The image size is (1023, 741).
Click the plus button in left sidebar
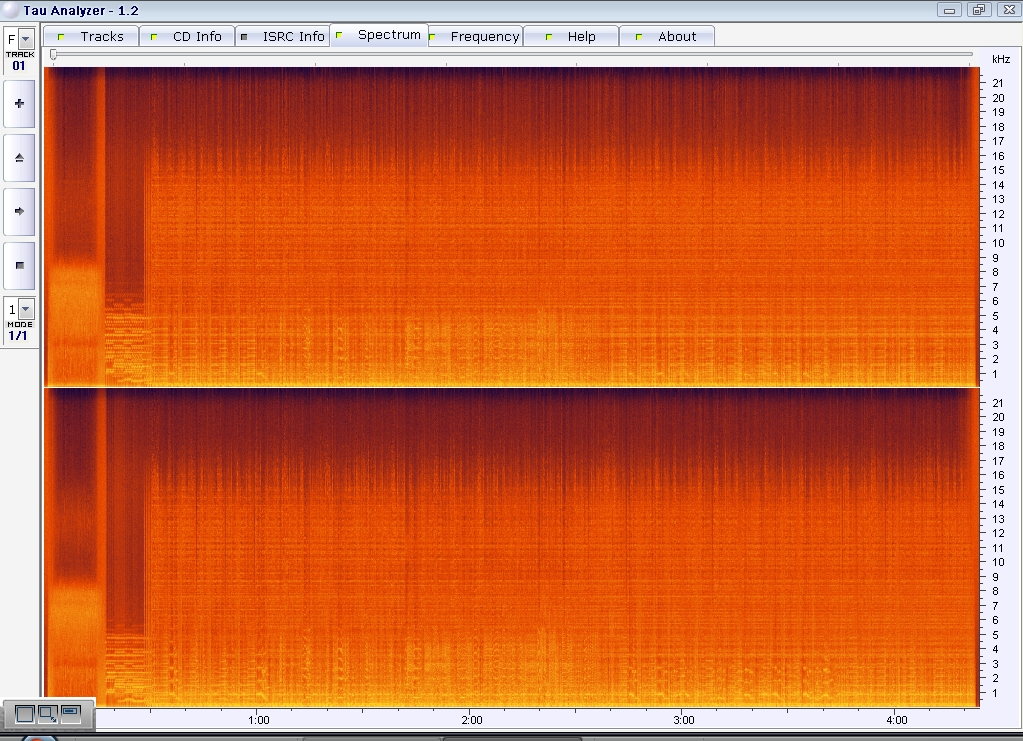19,104
